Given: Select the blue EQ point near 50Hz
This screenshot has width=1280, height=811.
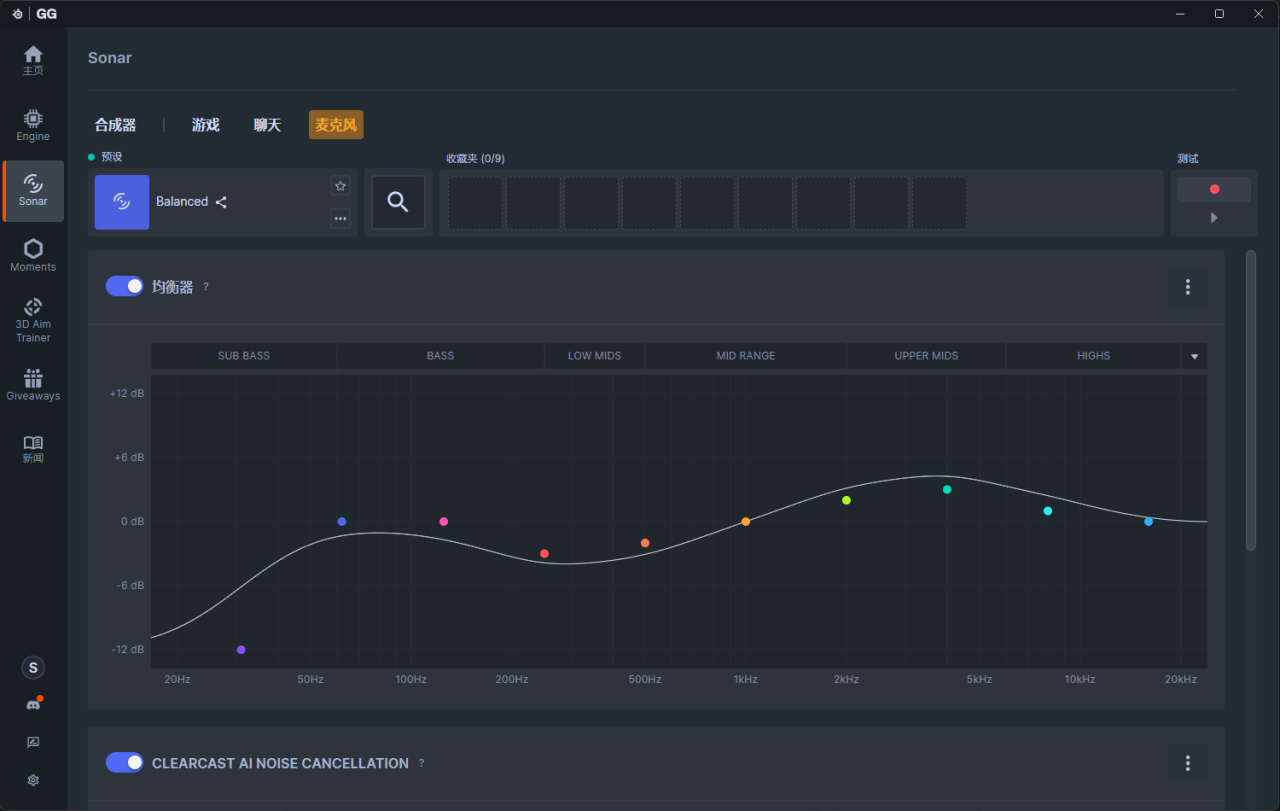Looking at the screenshot, I should pos(342,522).
